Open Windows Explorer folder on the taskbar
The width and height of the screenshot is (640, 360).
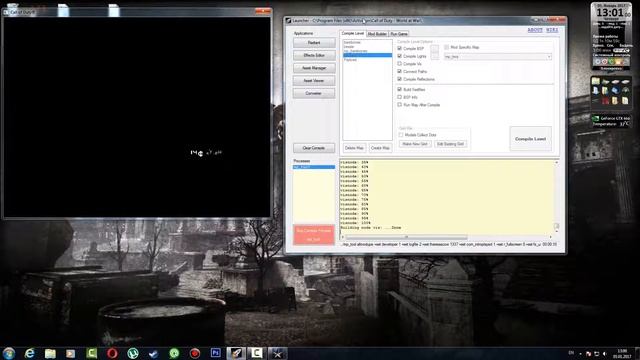point(50,353)
